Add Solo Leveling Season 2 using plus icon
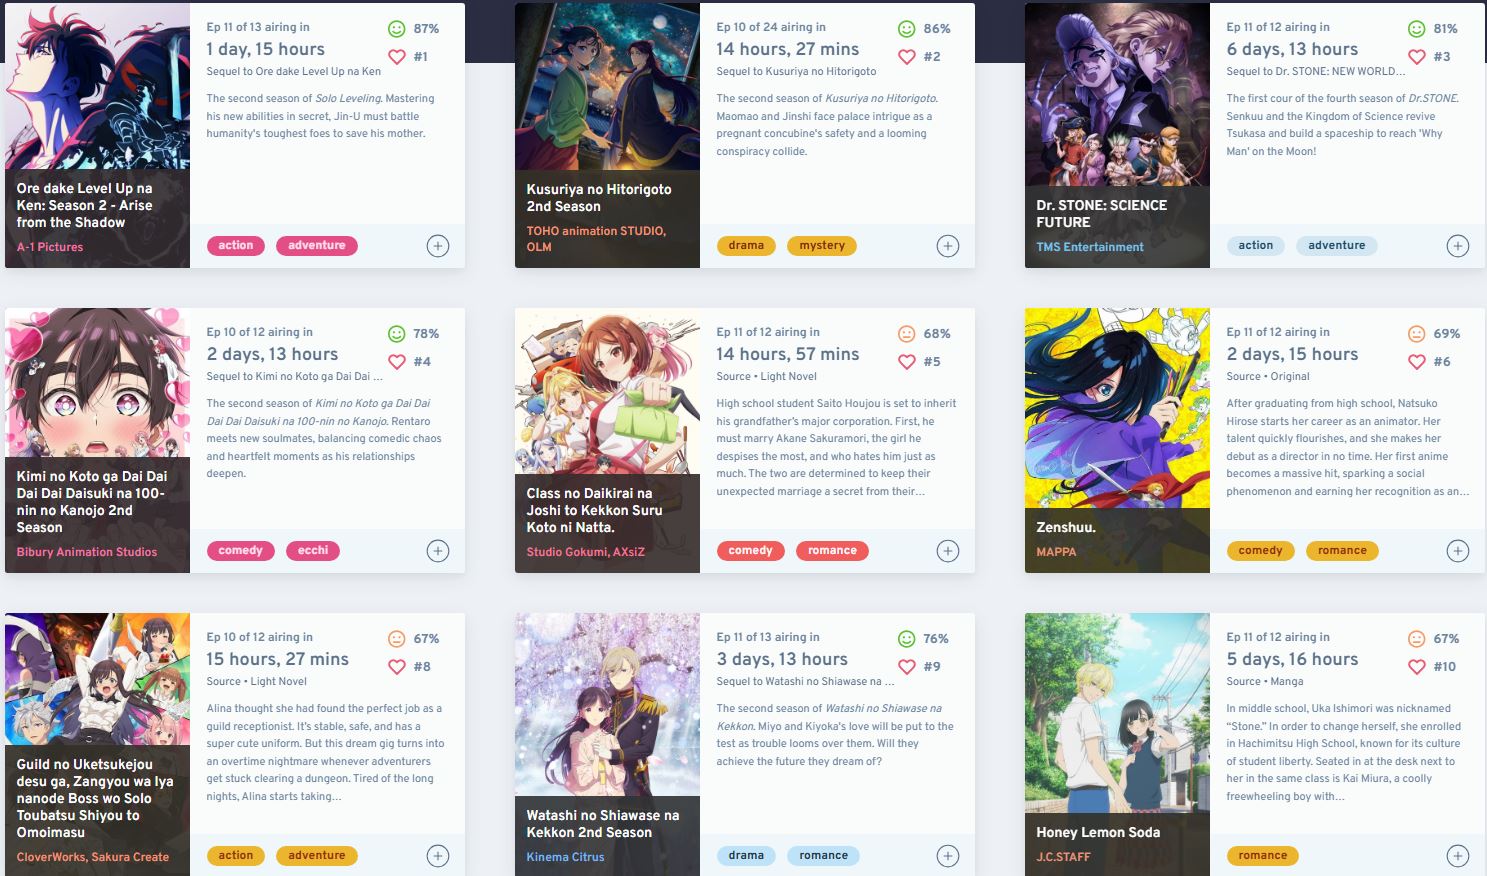 pyautogui.click(x=438, y=246)
